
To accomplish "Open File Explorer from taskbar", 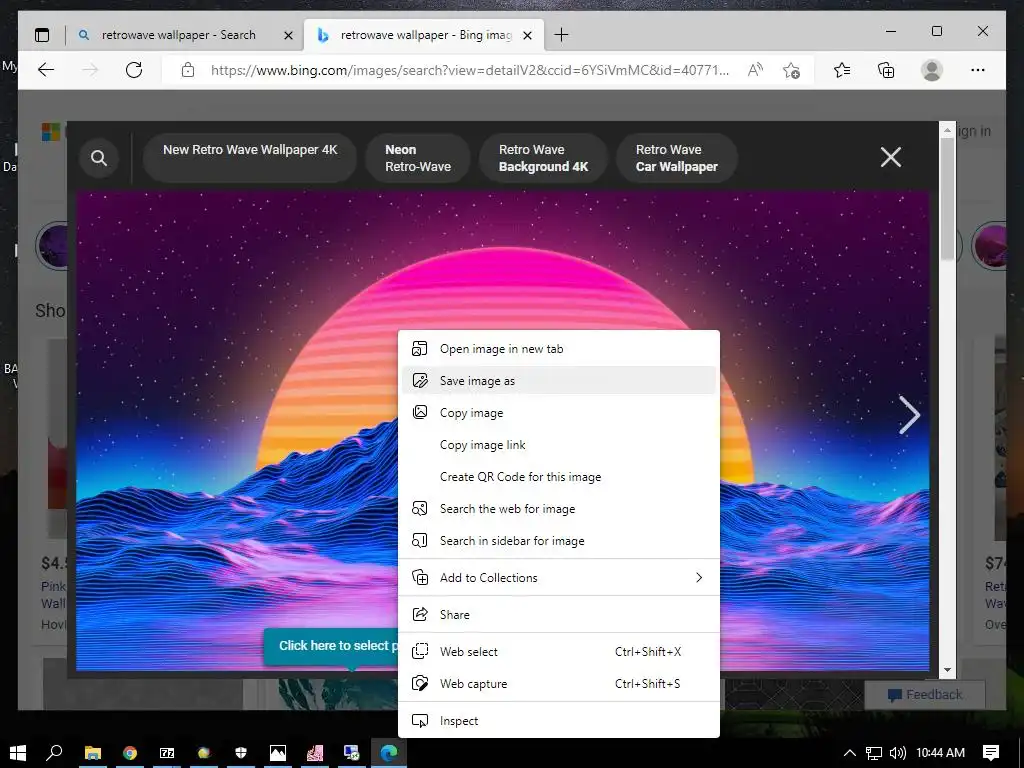I will point(93,753).
